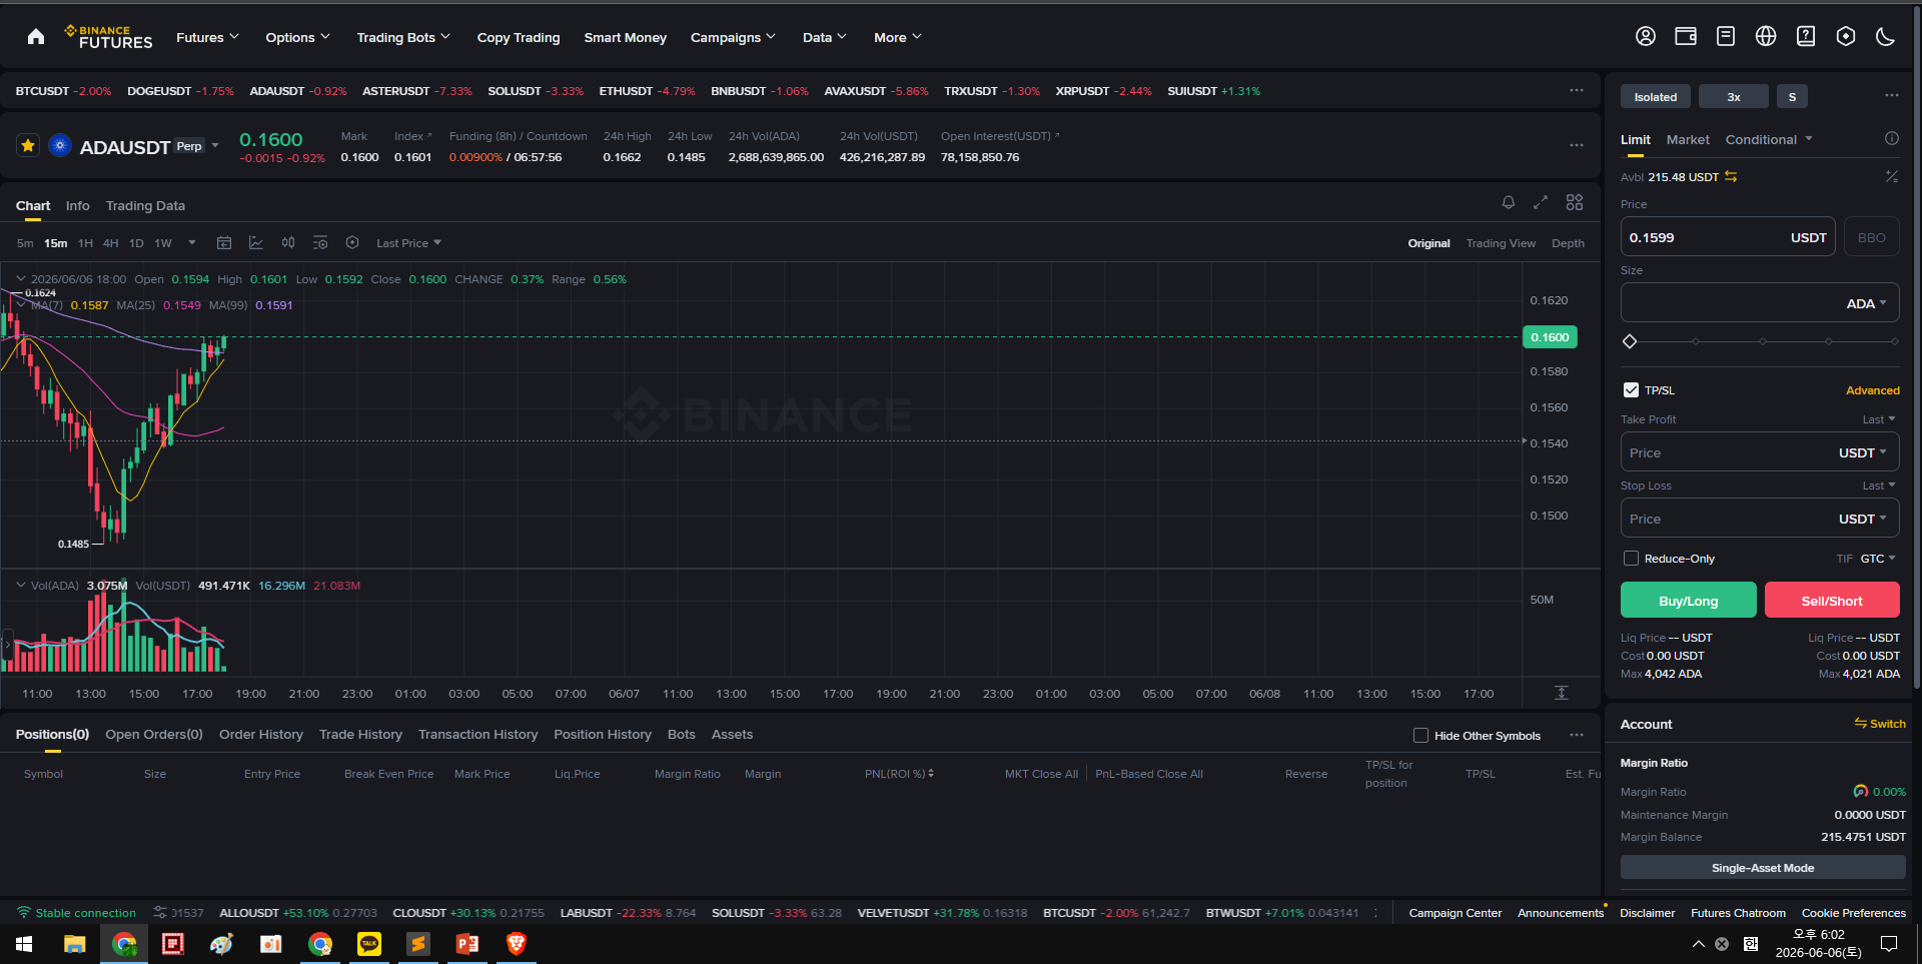Open PowerPoint from the taskbar
The width and height of the screenshot is (1922, 964).
pyautogui.click(x=467, y=943)
